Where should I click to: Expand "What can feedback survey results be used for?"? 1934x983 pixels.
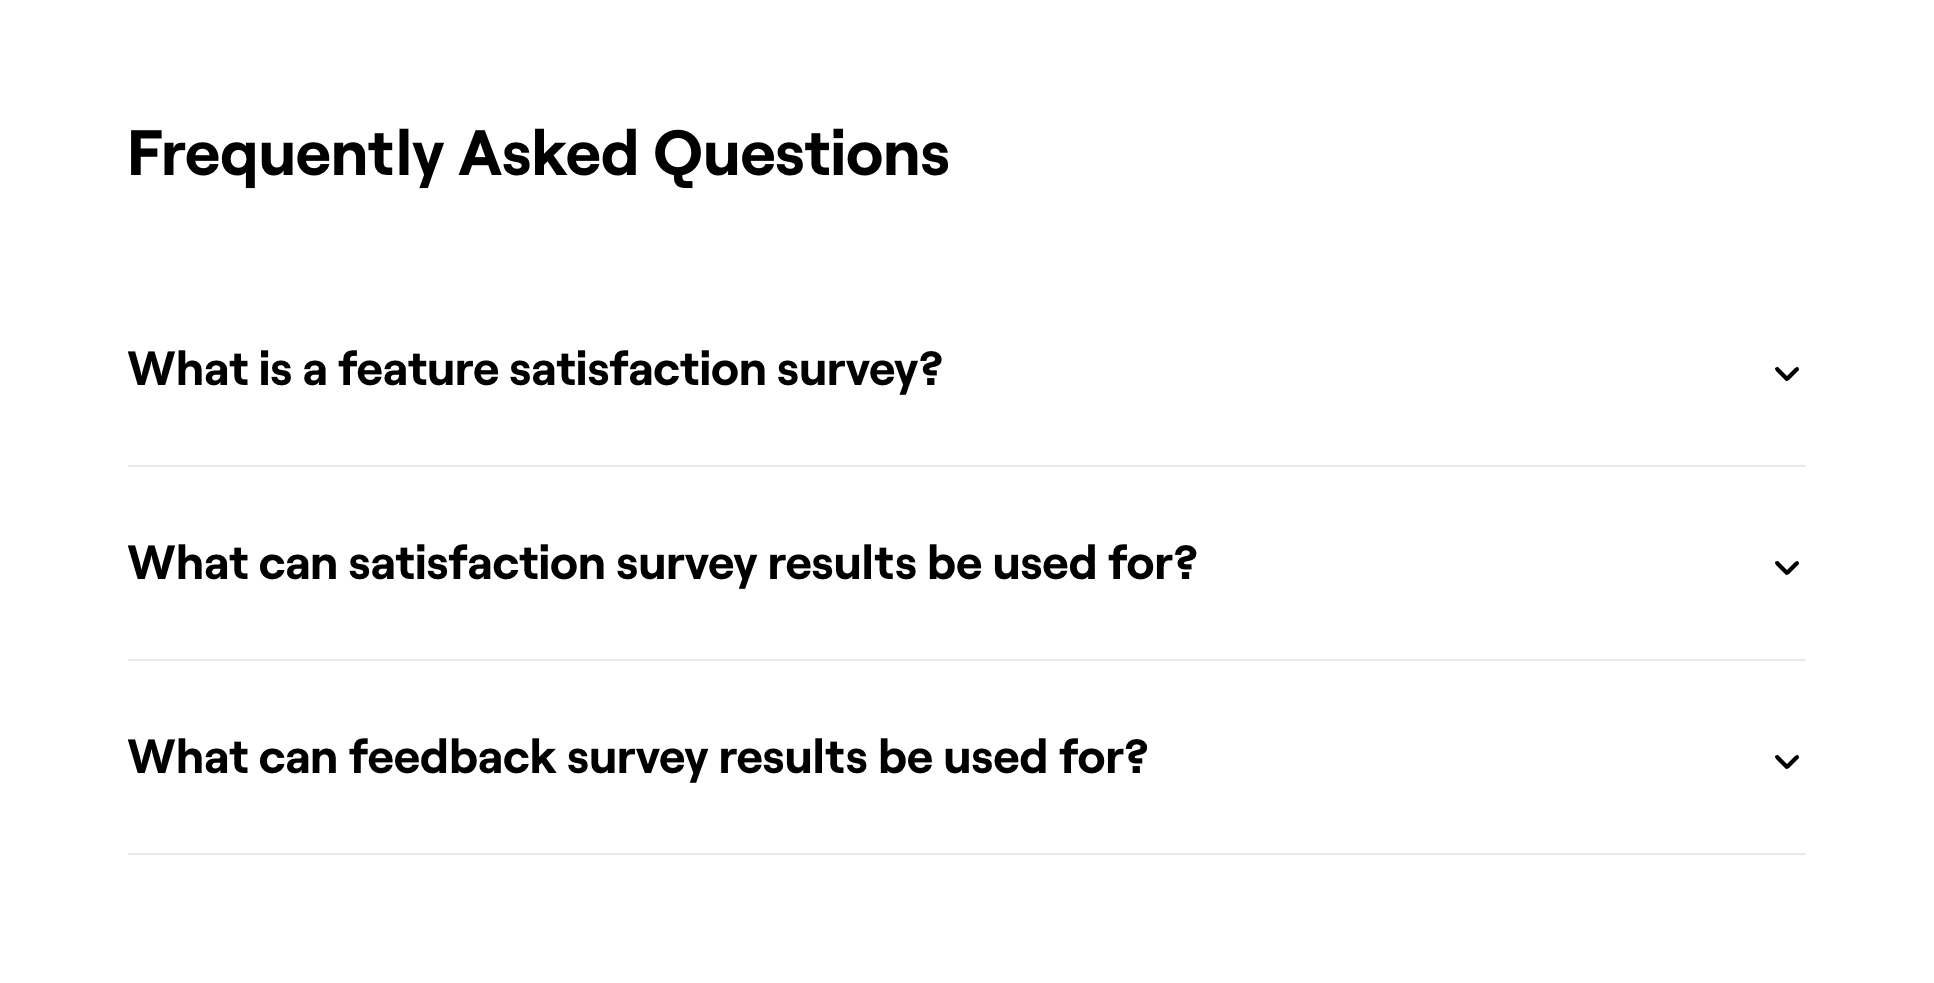click(x=637, y=757)
